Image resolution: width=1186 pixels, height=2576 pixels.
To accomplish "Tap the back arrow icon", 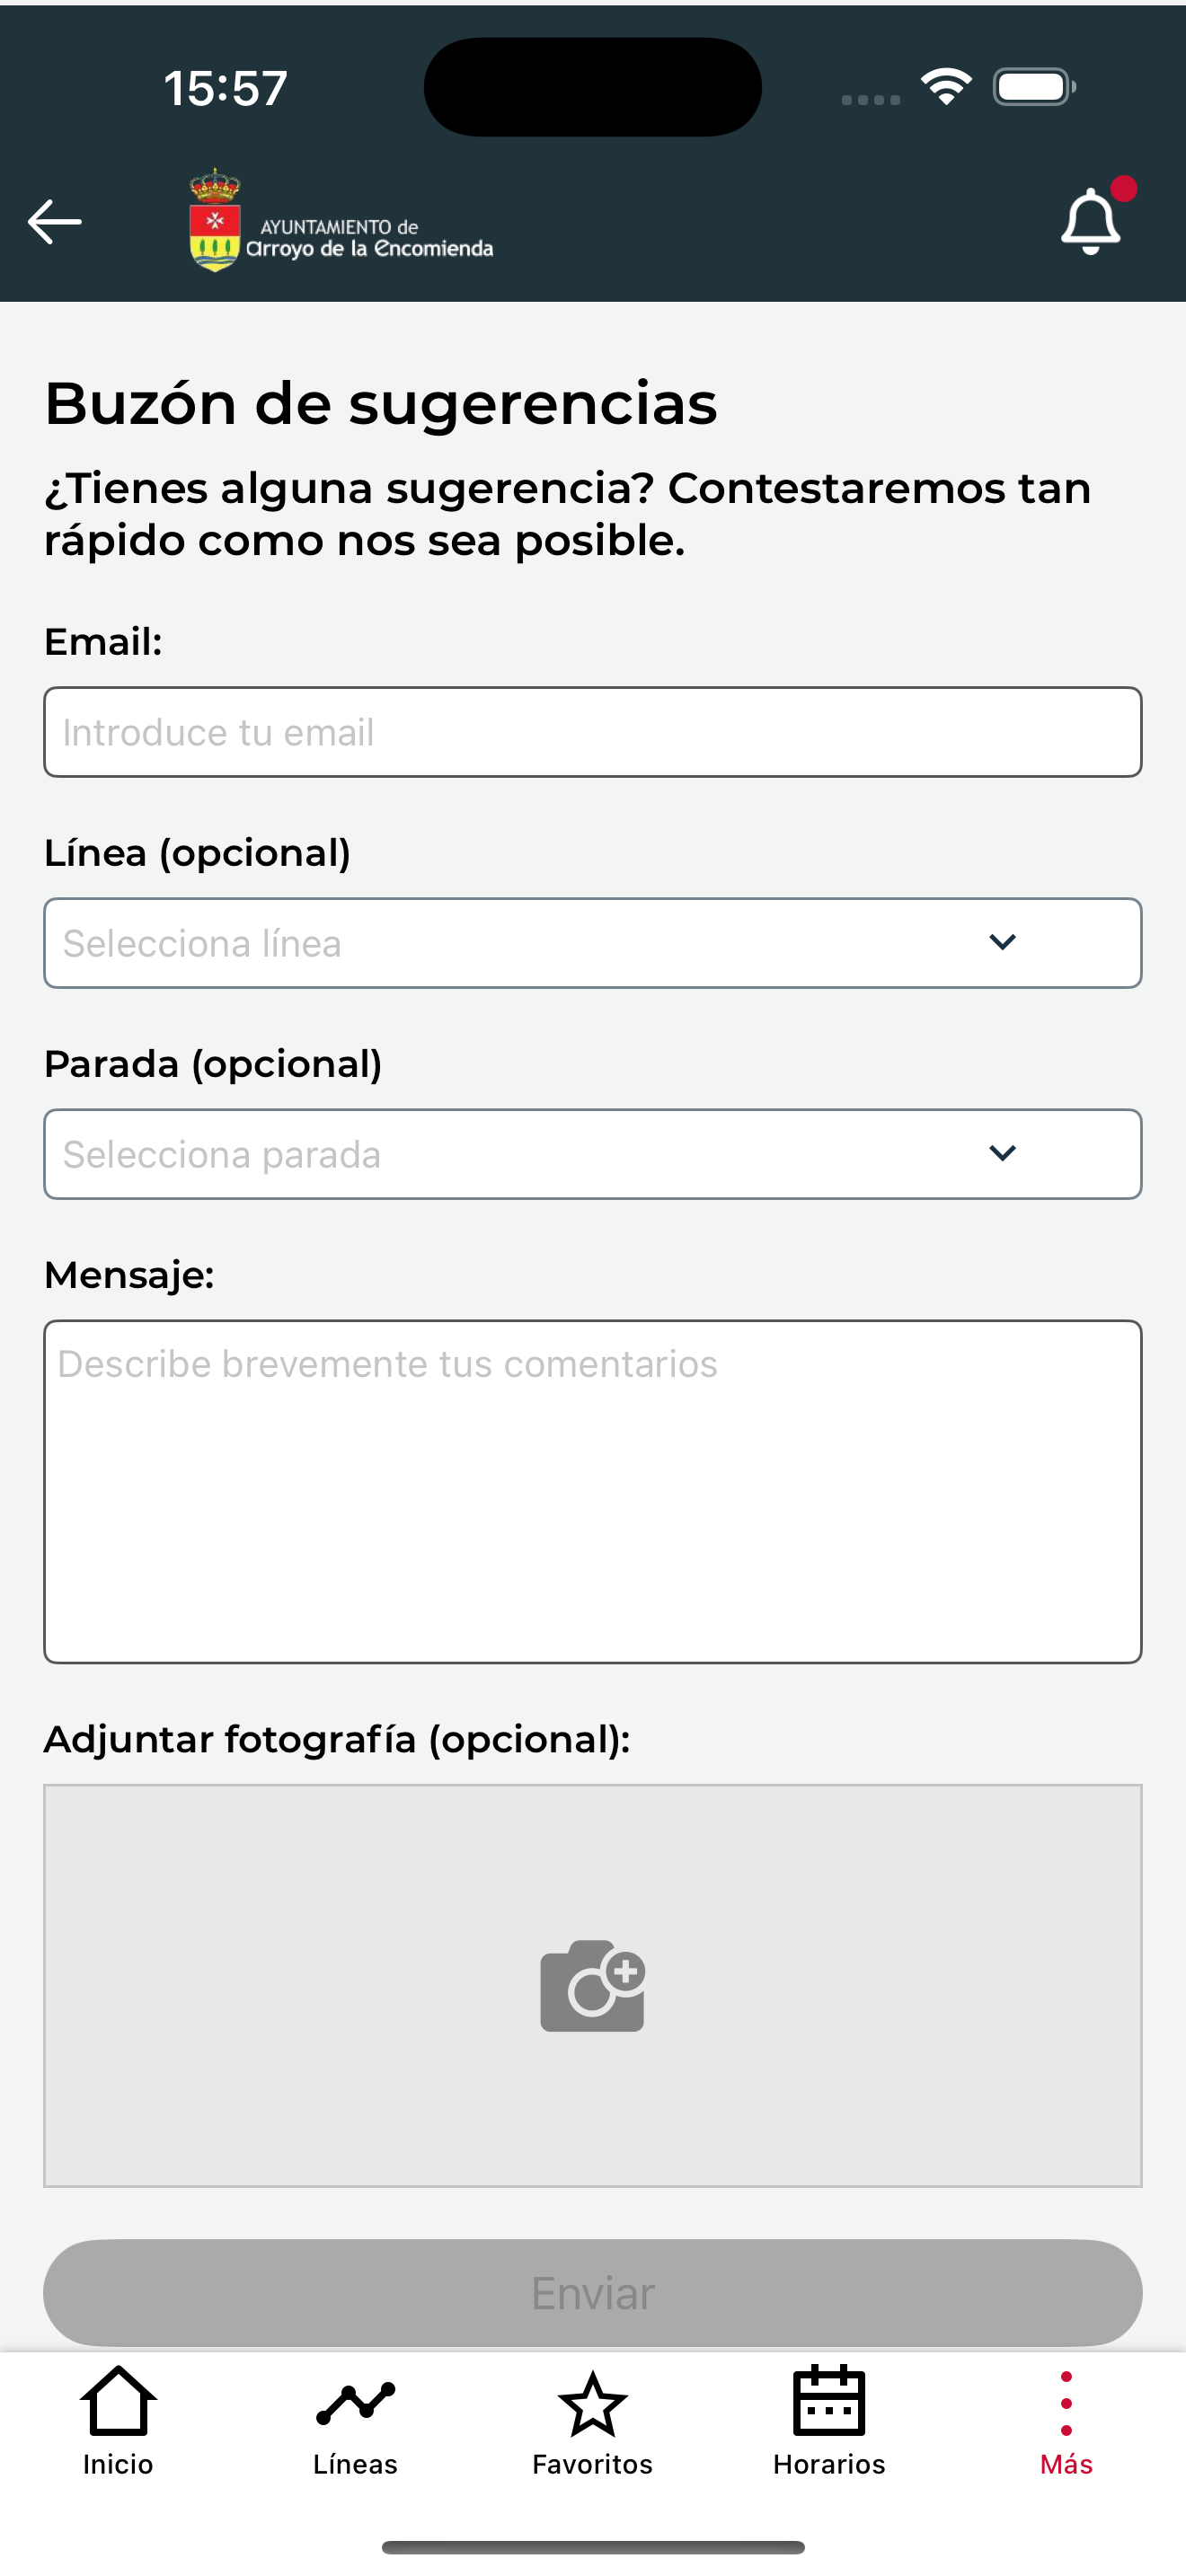I will (55, 221).
